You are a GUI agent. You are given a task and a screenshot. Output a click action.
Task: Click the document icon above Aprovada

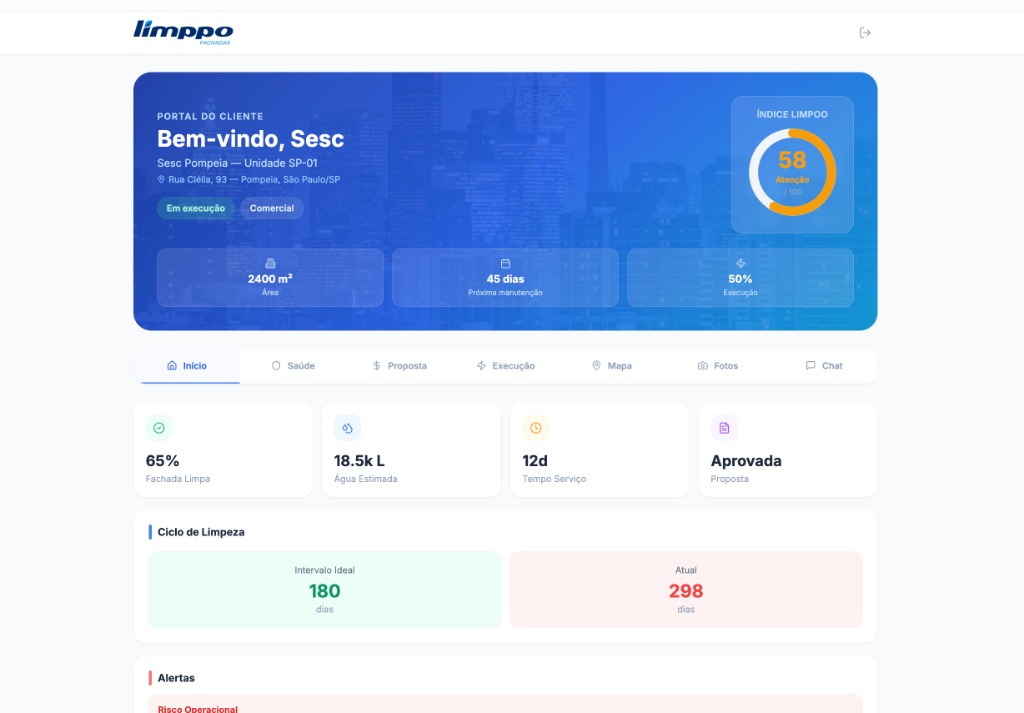[x=724, y=428]
